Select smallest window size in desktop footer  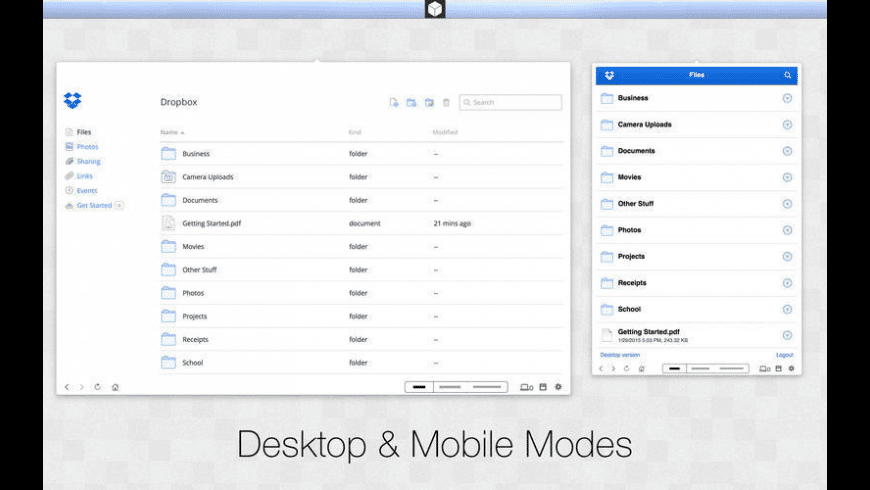(419, 387)
